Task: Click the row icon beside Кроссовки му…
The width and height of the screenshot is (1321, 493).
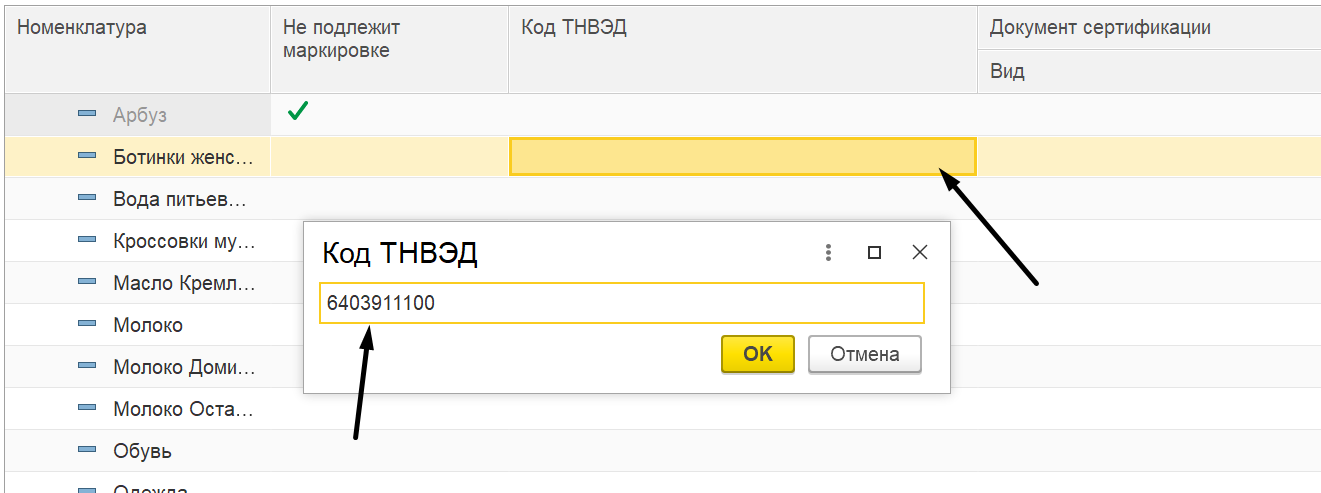Action: tap(87, 240)
